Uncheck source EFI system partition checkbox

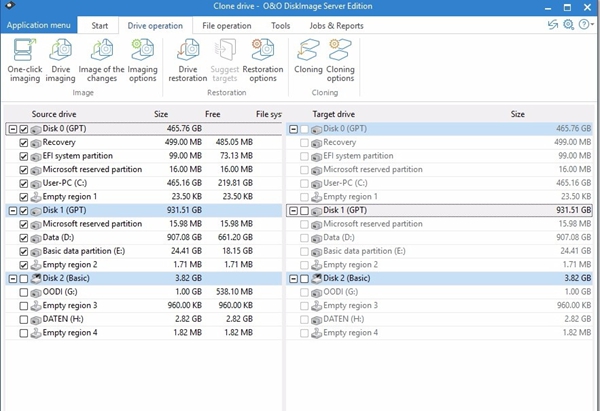point(24,157)
